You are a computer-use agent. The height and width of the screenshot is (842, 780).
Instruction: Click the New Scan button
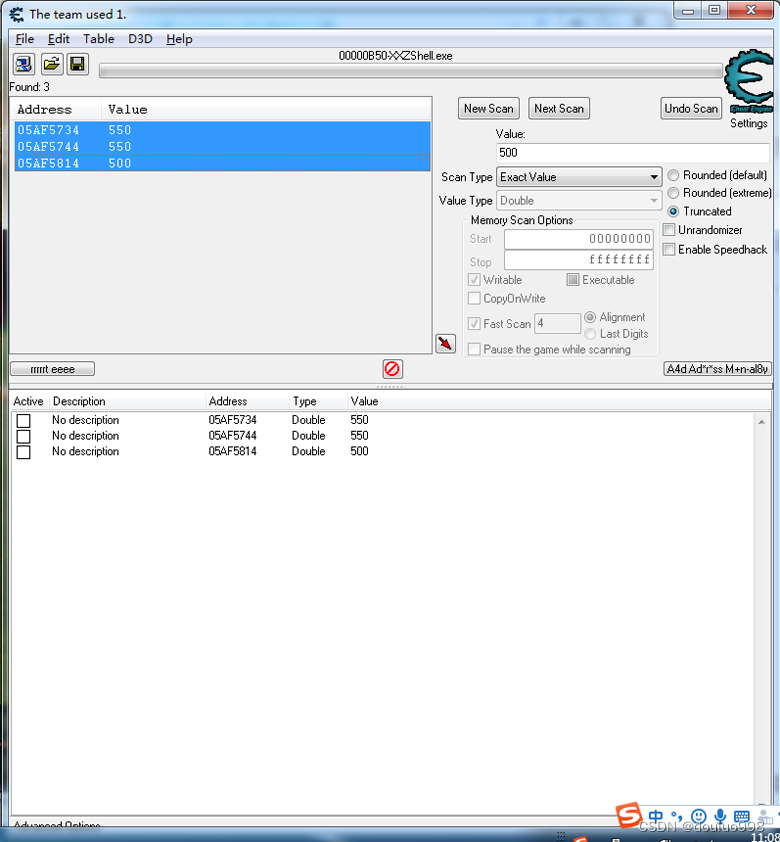(x=489, y=108)
